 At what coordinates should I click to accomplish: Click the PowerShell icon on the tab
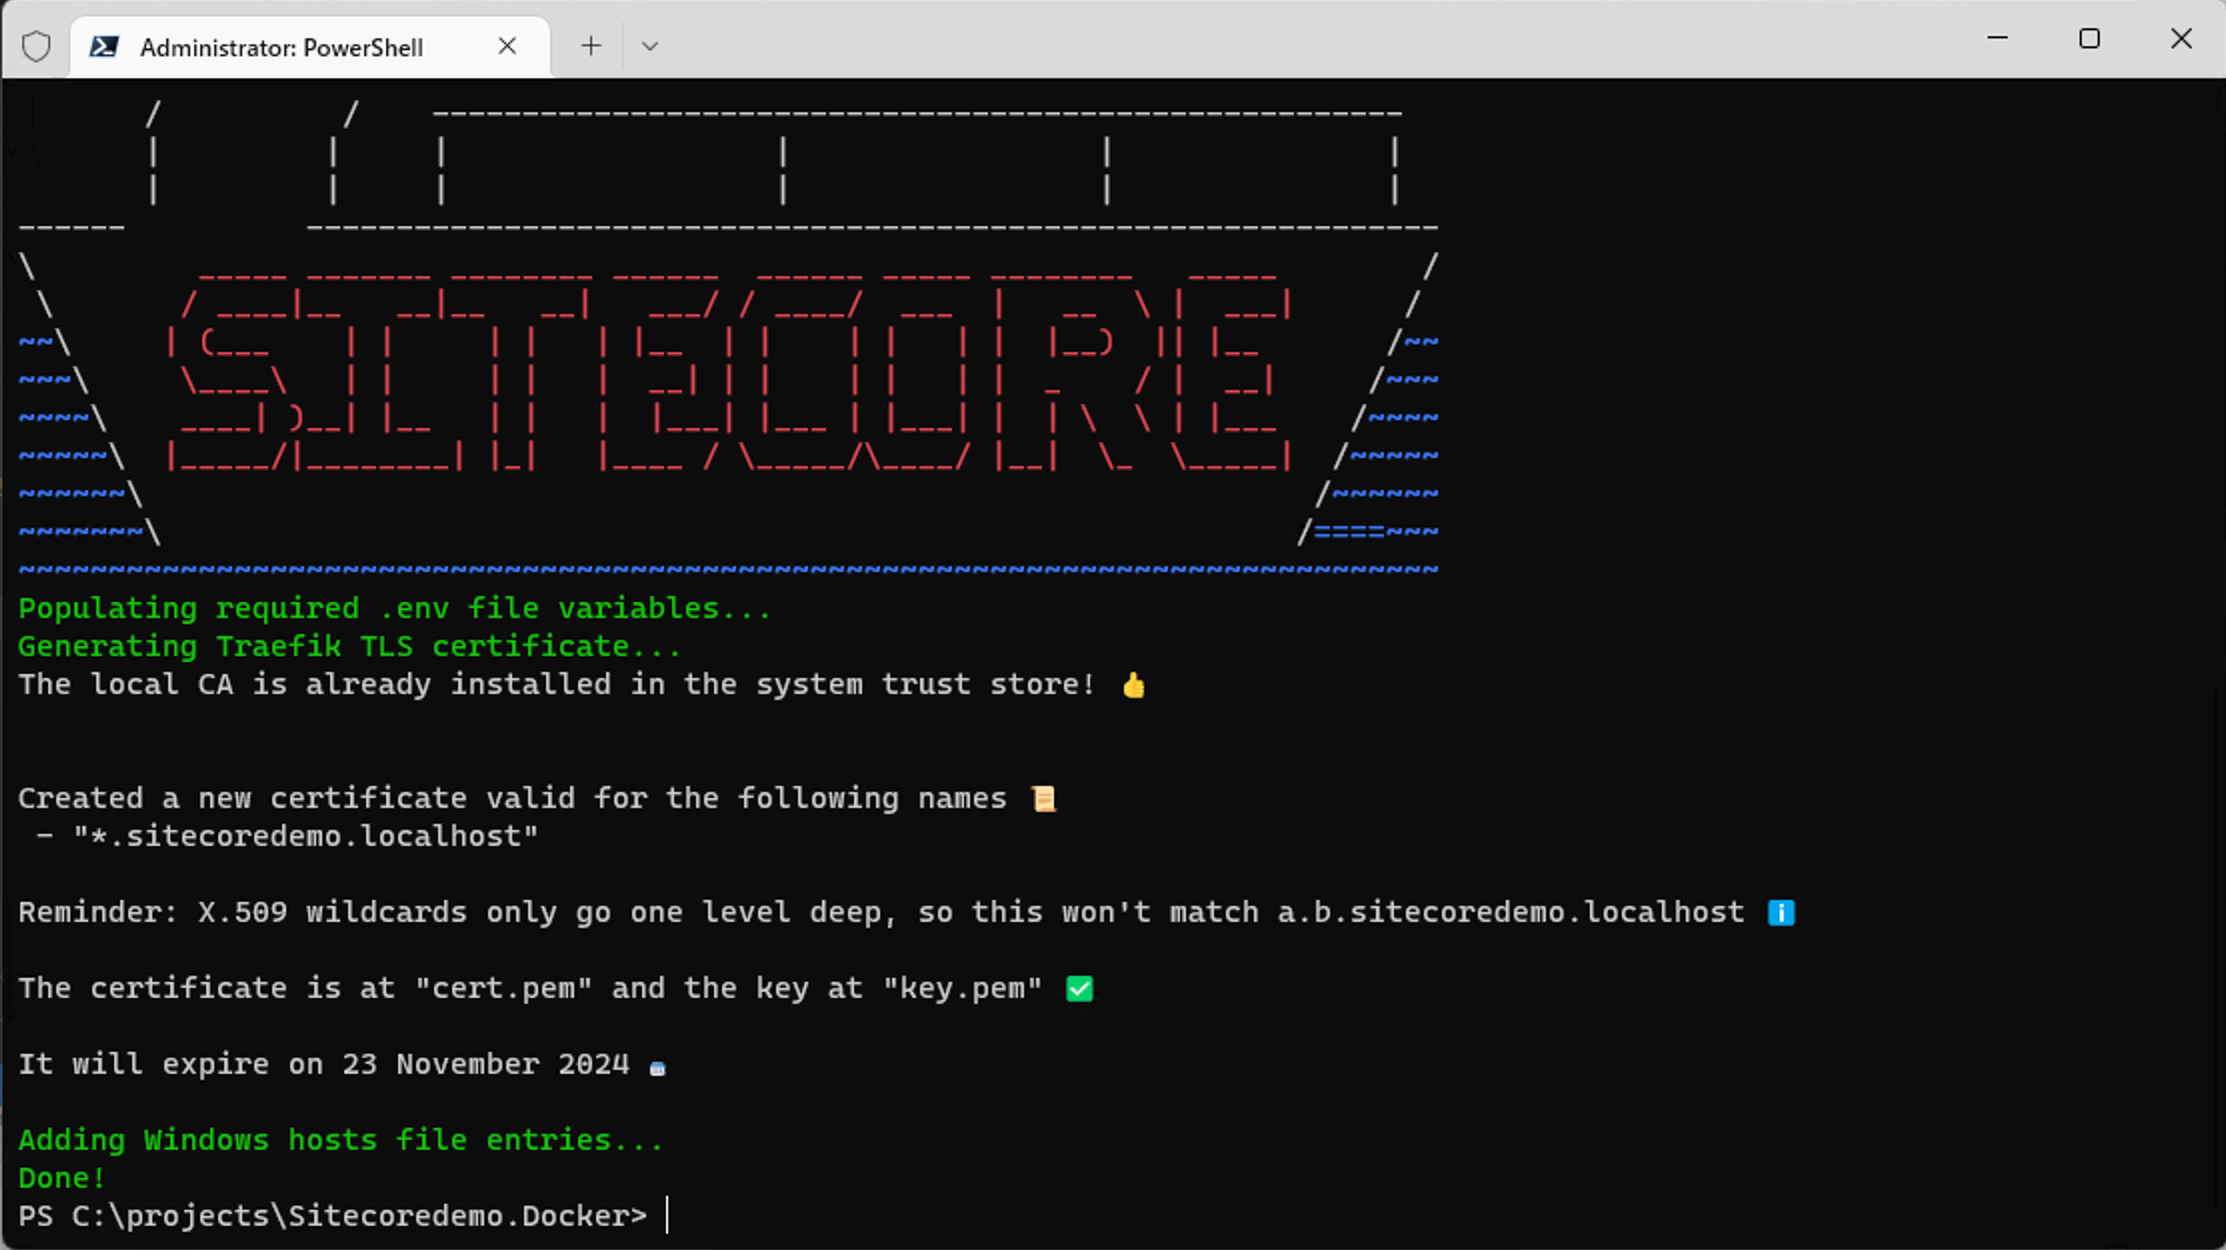[104, 46]
